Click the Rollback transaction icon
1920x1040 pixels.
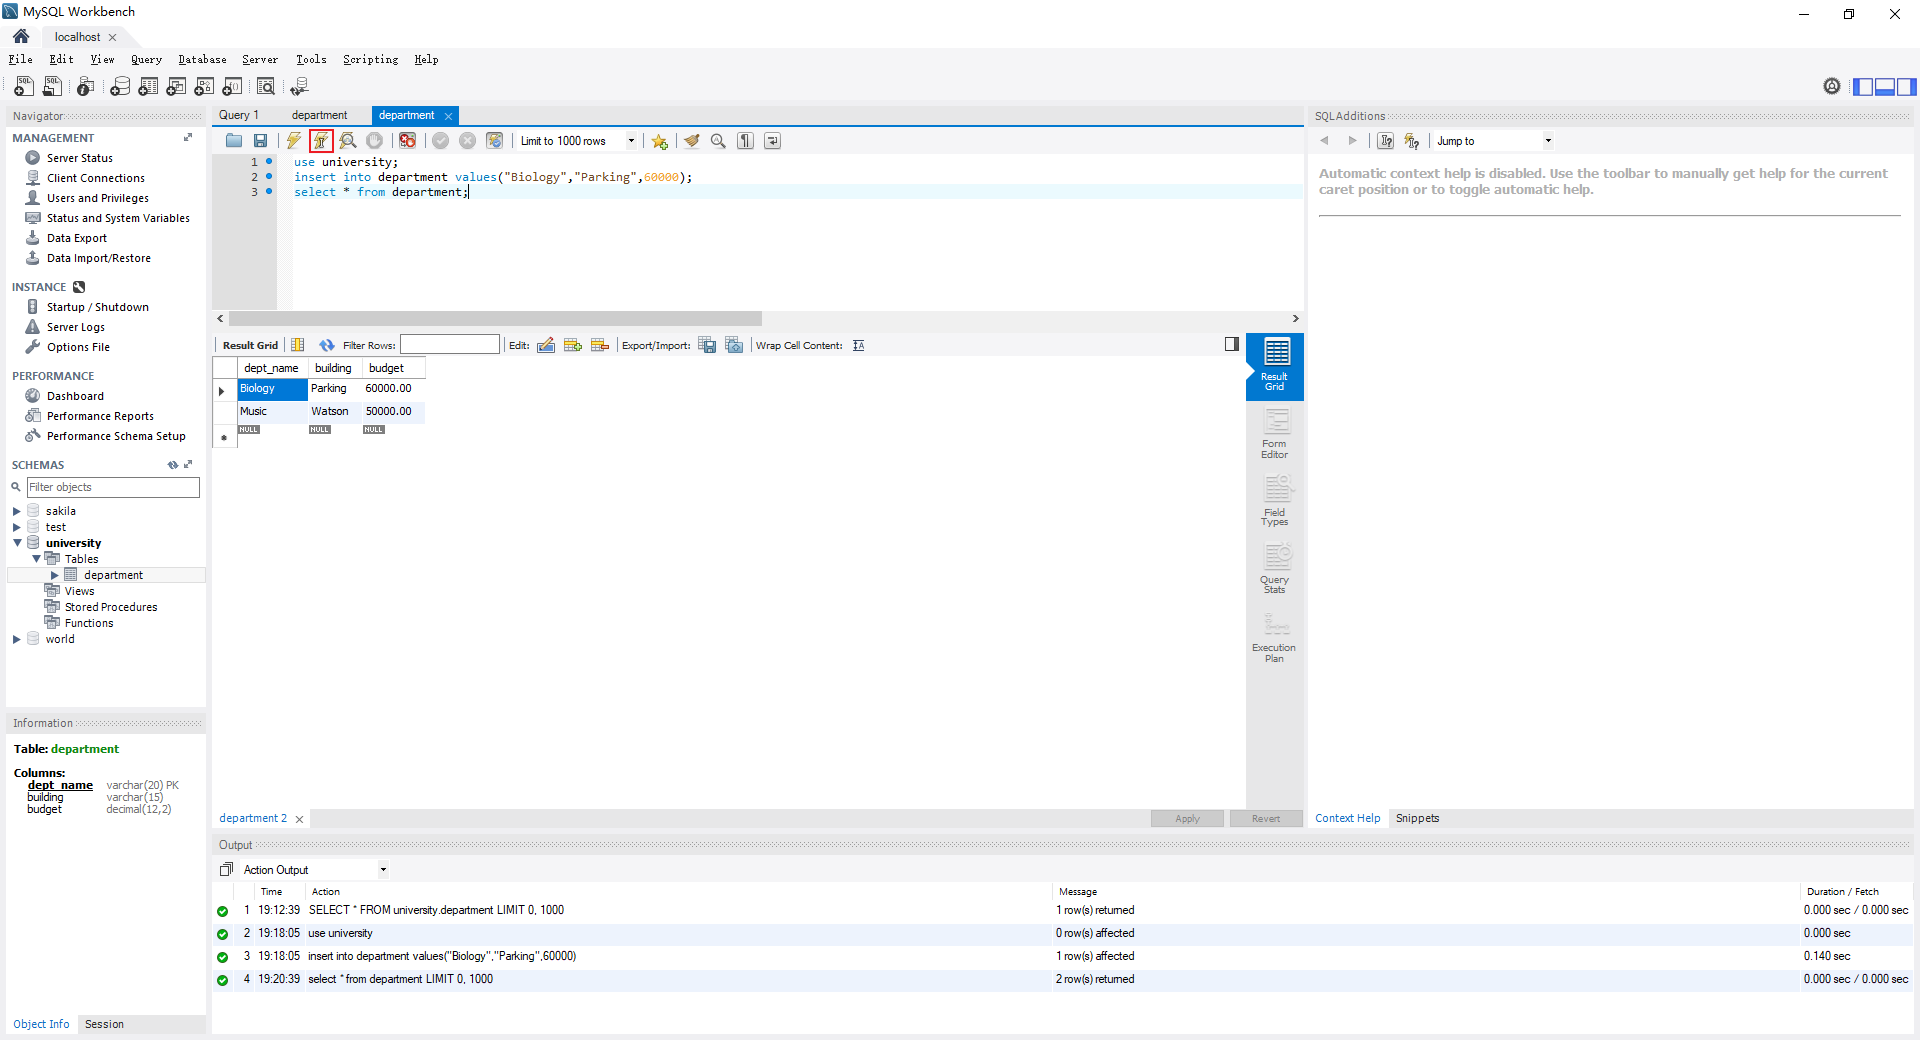pyautogui.click(x=467, y=141)
